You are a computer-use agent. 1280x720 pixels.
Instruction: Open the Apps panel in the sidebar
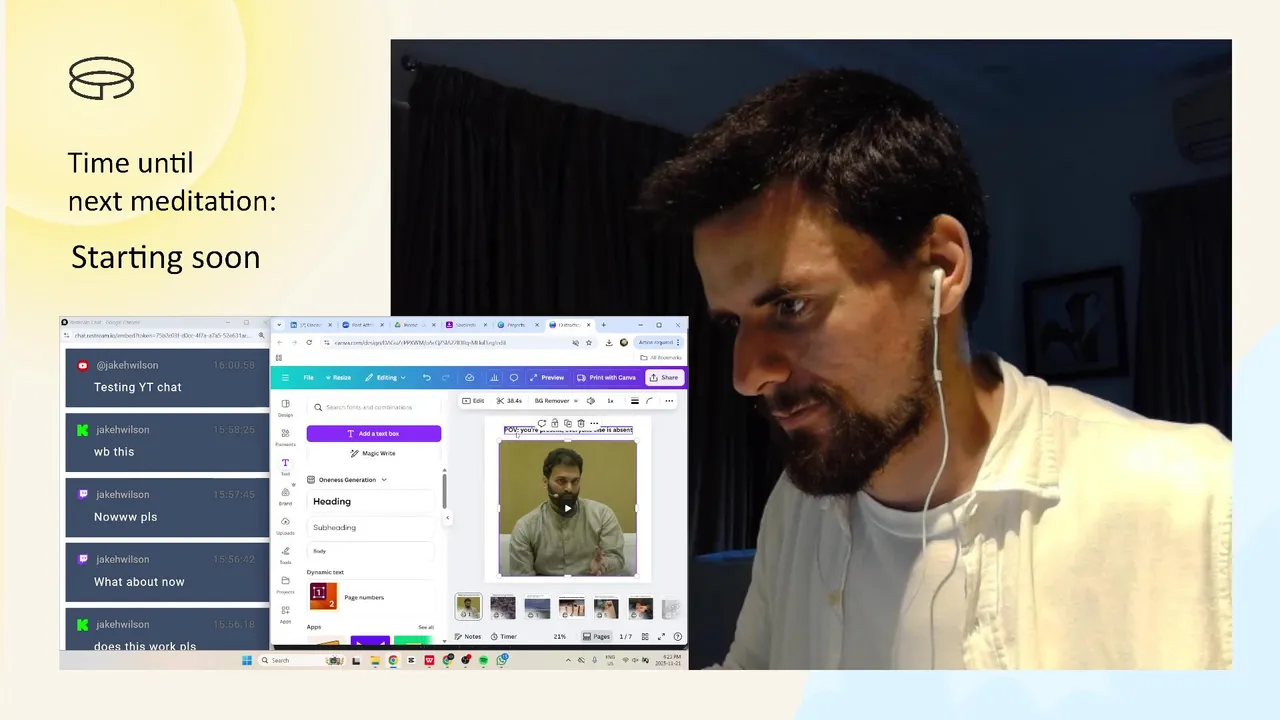pyautogui.click(x=285, y=613)
